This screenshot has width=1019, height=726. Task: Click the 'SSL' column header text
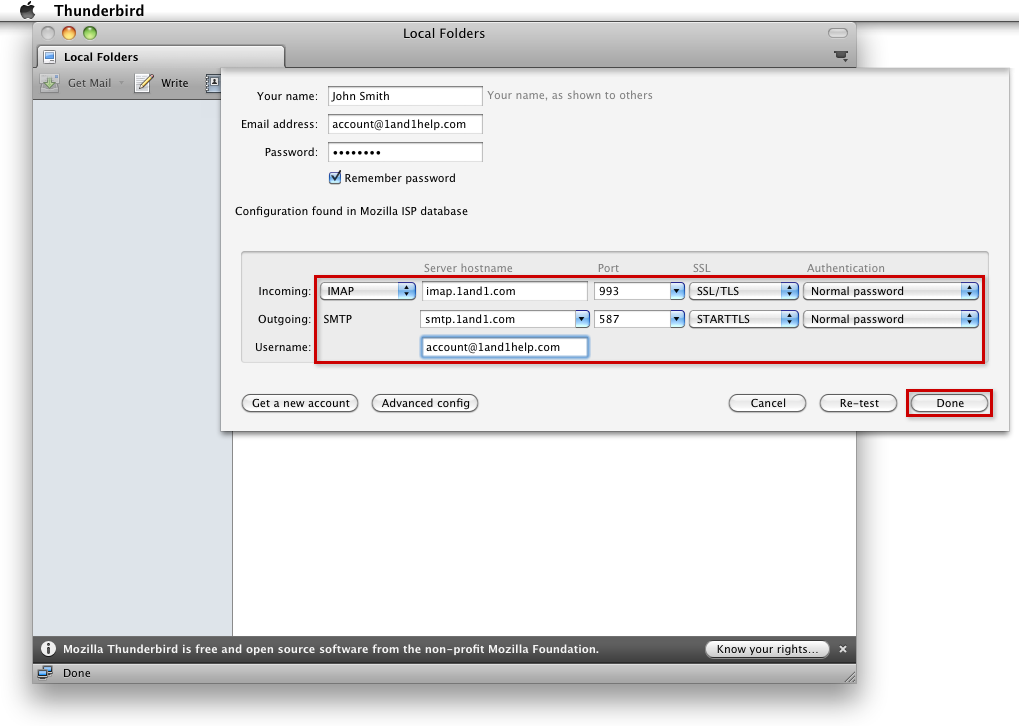point(701,268)
